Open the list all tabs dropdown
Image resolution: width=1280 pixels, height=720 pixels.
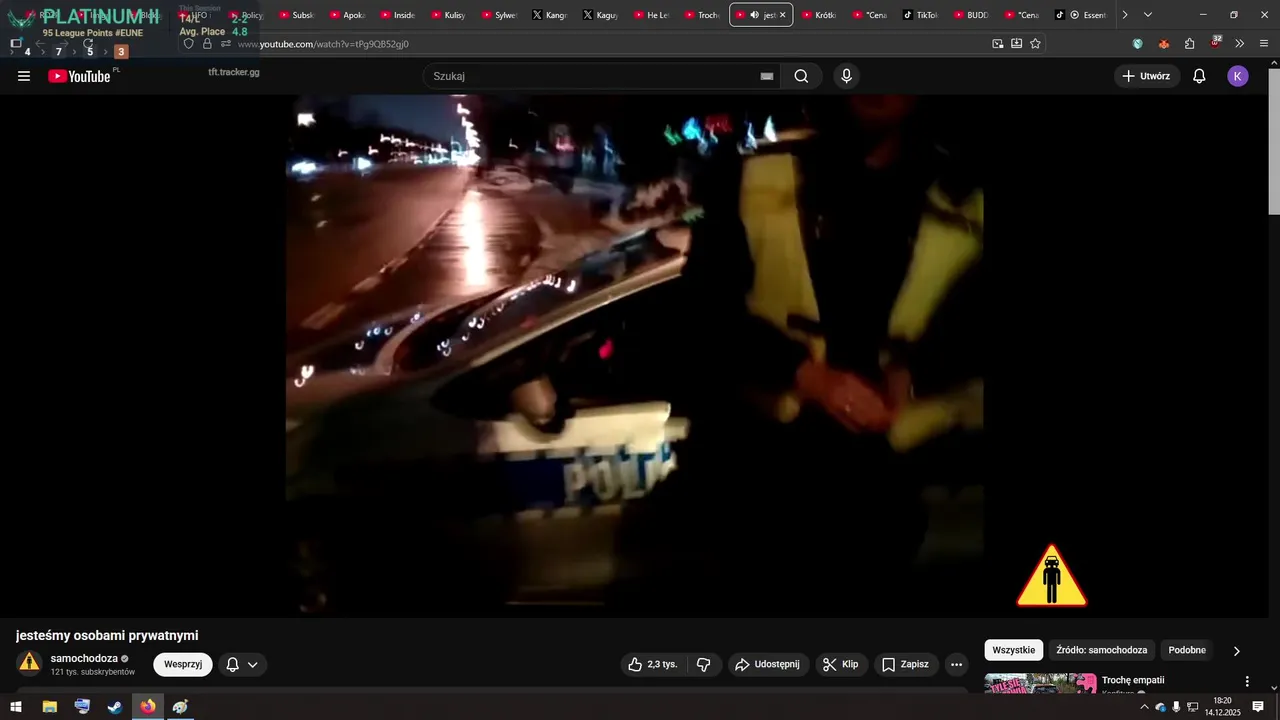[x=1148, y=15]
